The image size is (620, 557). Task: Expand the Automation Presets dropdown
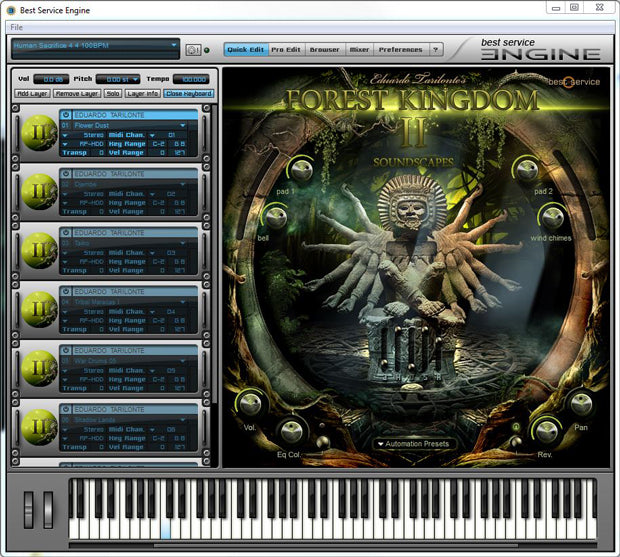pos(413,443)
